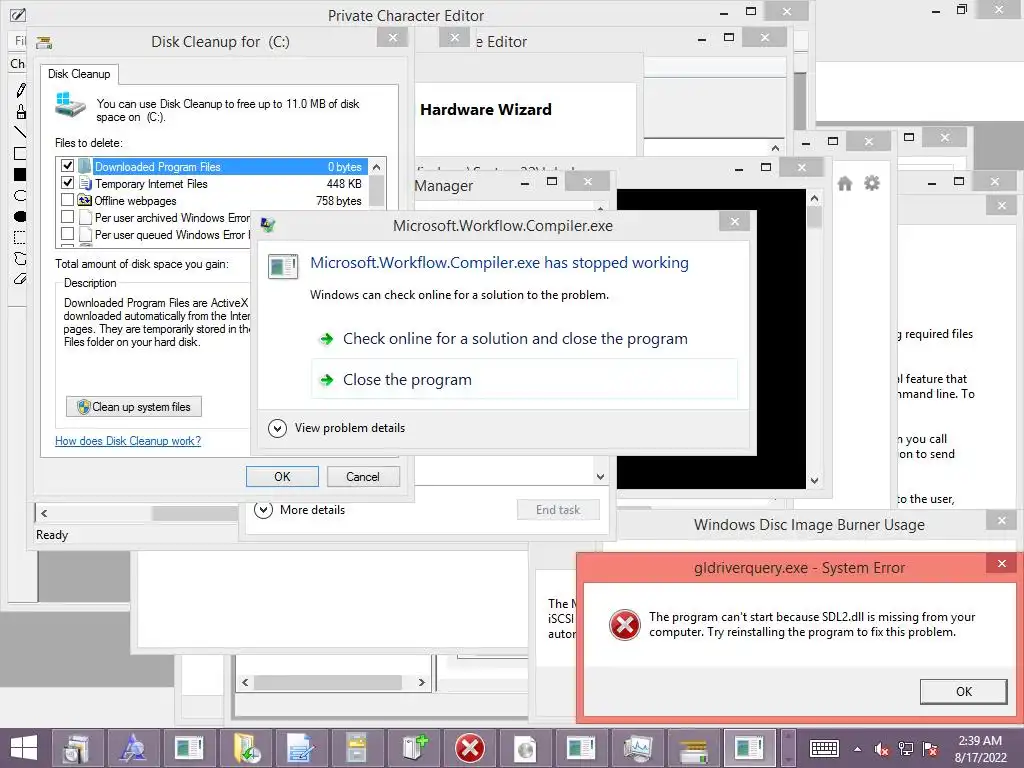Check Per user archived Windows Error checkbox
This screenshot has width=1024, height=768.
67,217
